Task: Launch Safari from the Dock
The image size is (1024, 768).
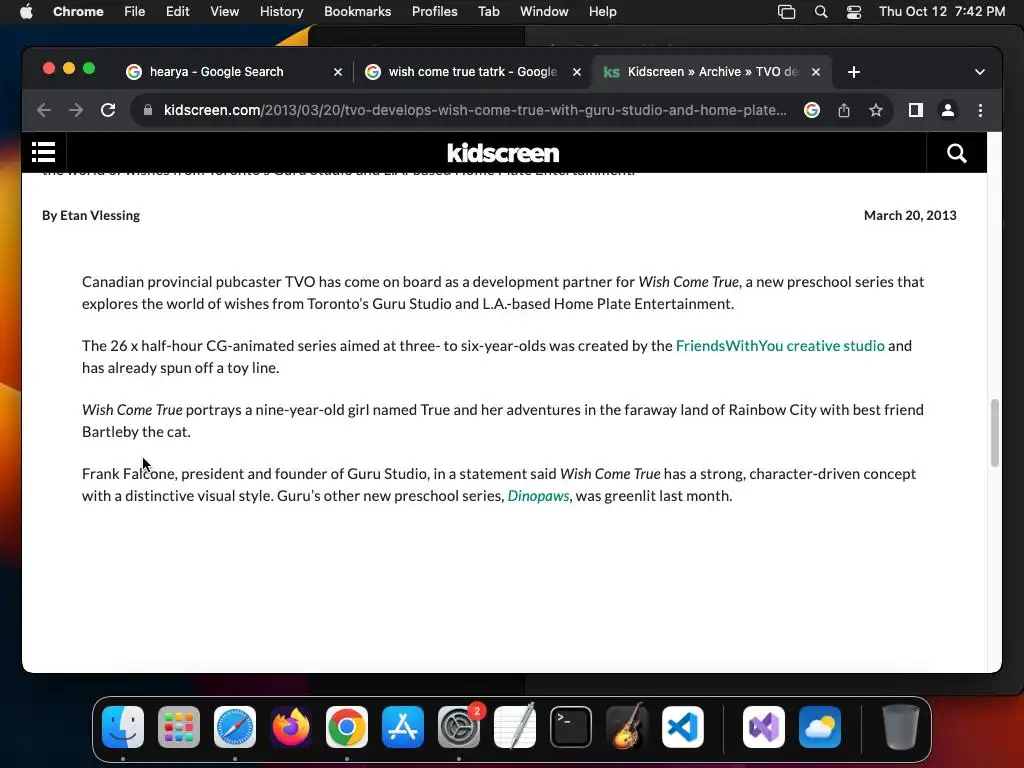Action: tap(235, 727)
